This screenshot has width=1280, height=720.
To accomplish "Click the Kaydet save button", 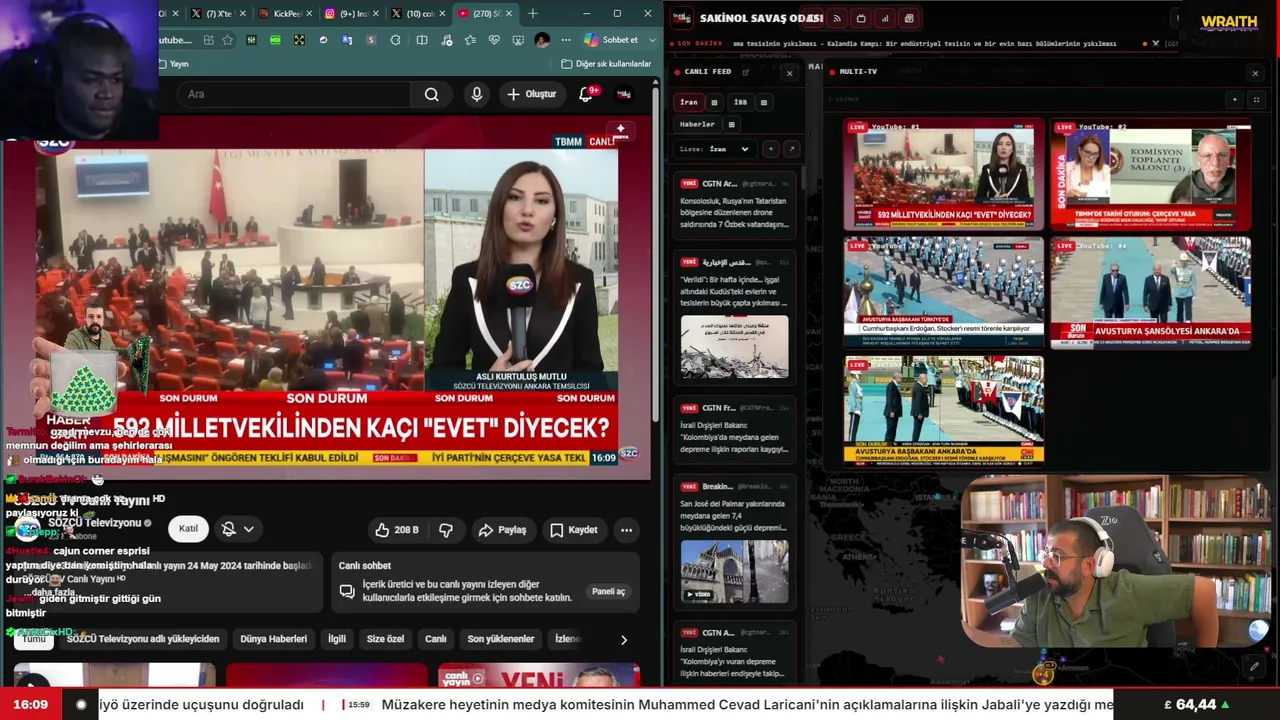I will 573,530.
